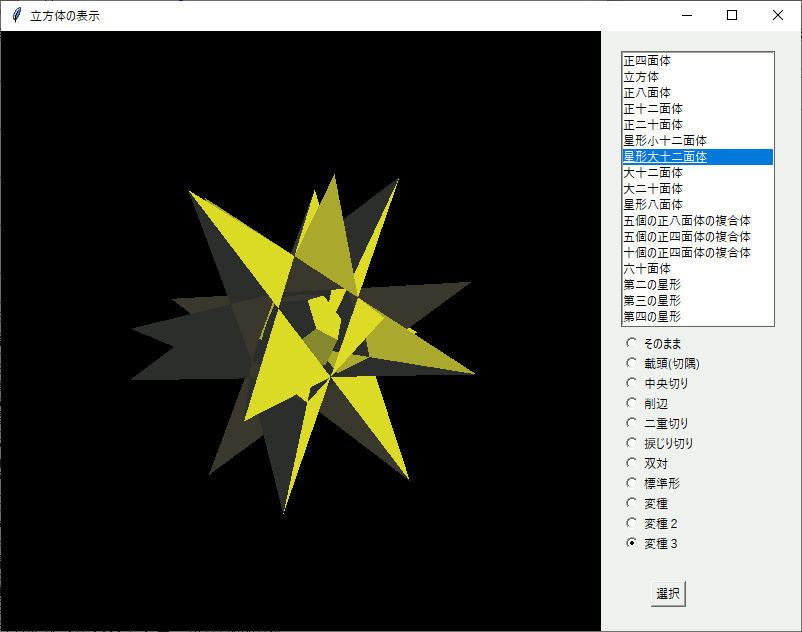Pick 五個の正八面体の複合体 entry
802x632 pixels.
[697, 221]
